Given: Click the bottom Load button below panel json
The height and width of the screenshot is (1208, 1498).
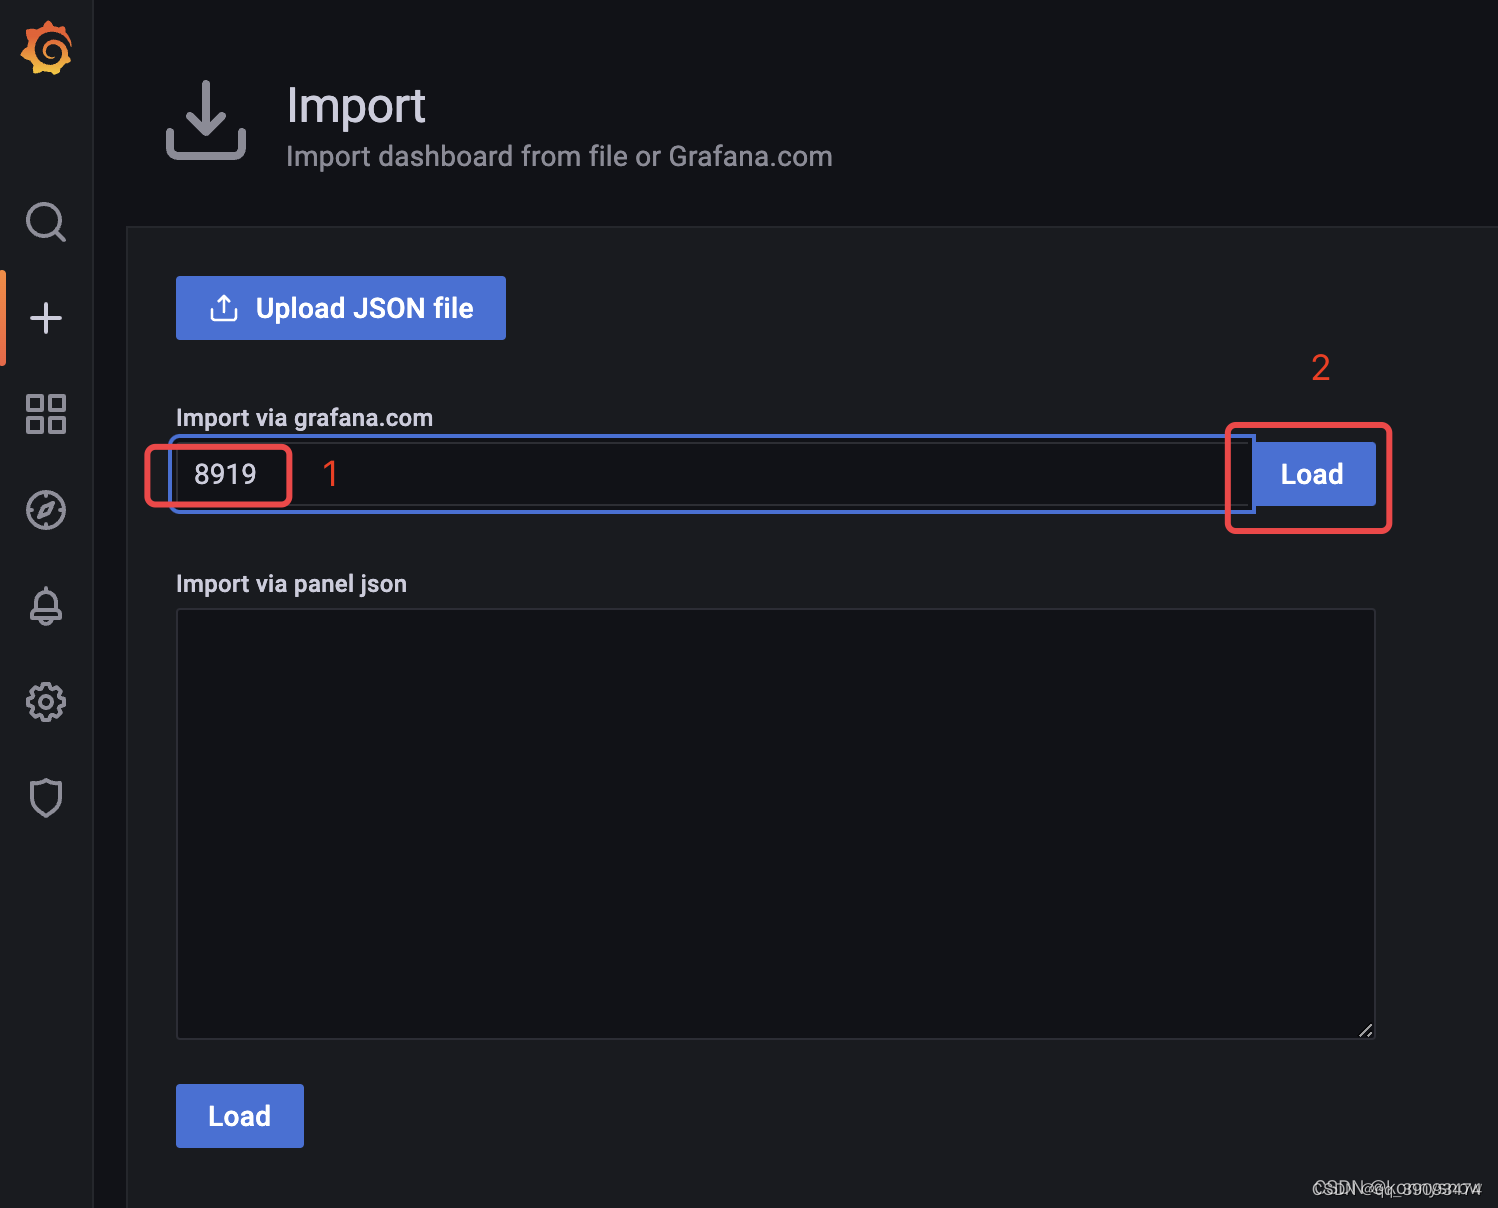Looking at the screenshot, I should click(240, 1116).
